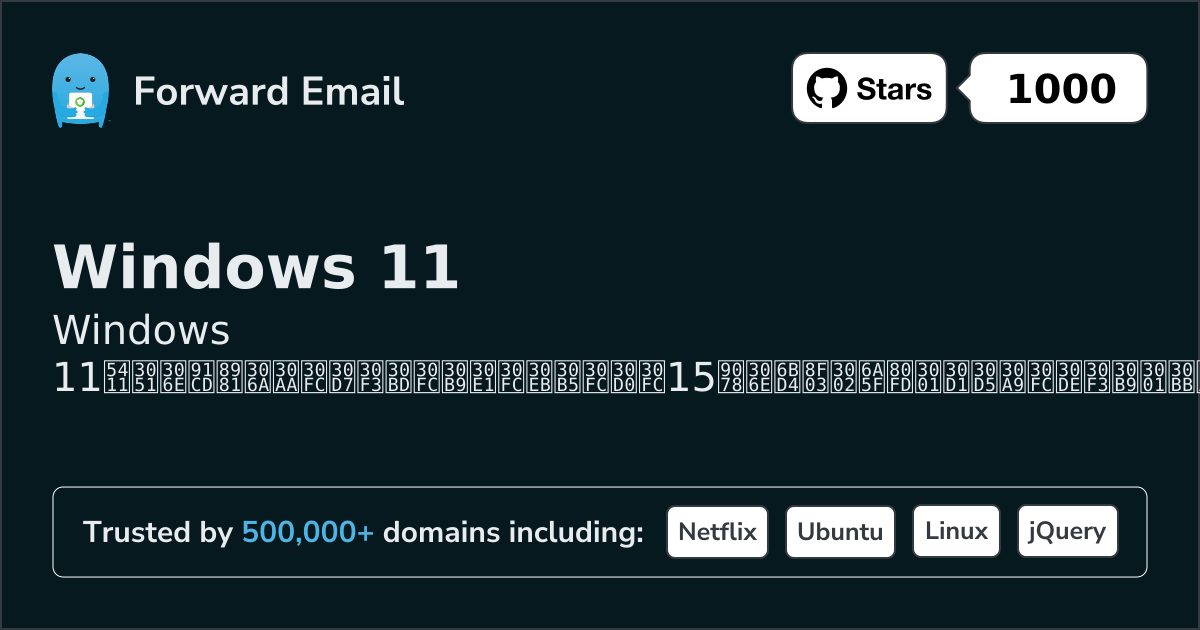This screenshot has width=1200, height=630.
Task: Click the Linux badge
Action: [956, 532]
